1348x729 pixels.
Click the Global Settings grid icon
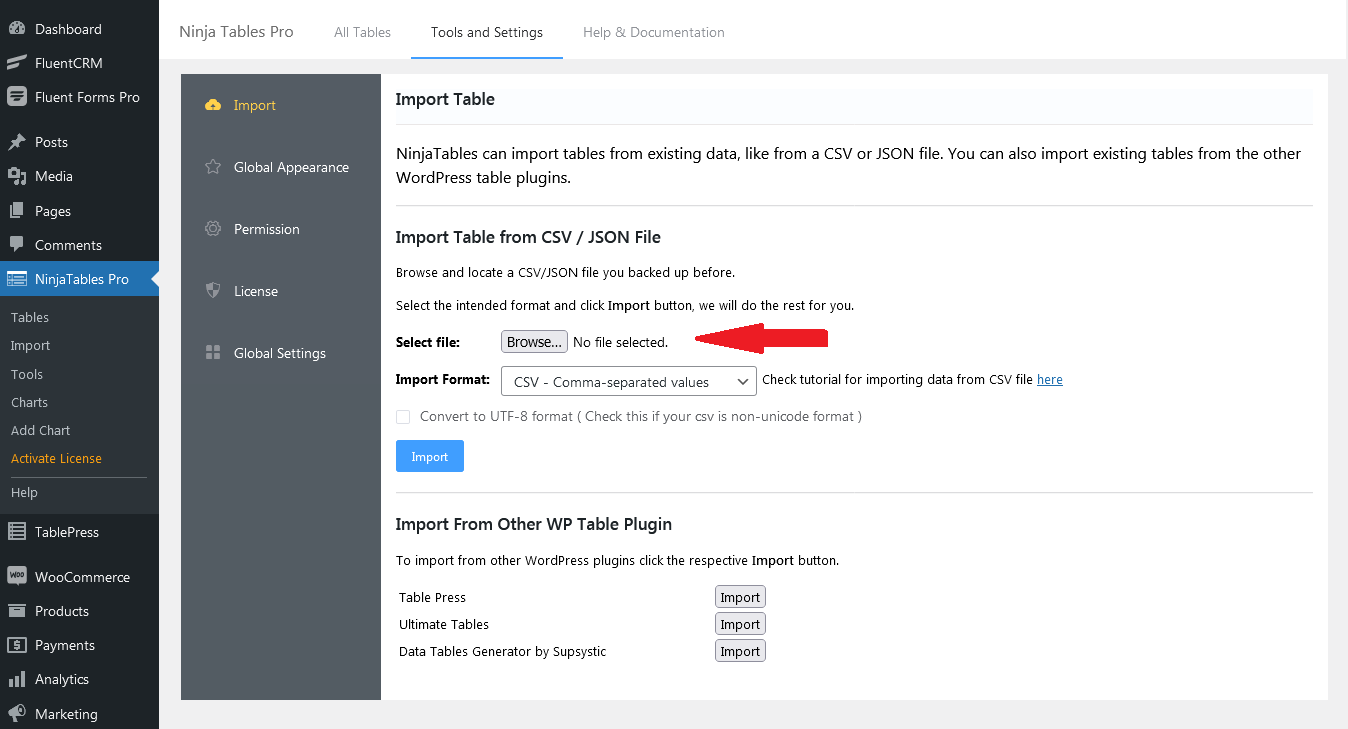[212, 352]
